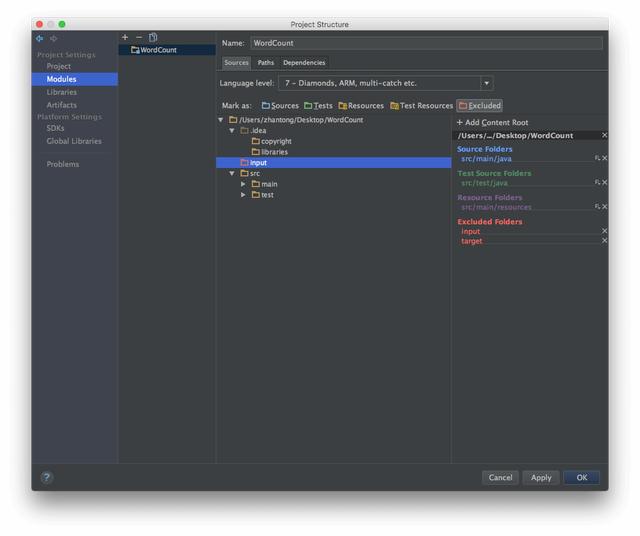
Task: Open Libraries in the sidebar
Action: pyautogui.click(x=62, y=92)
